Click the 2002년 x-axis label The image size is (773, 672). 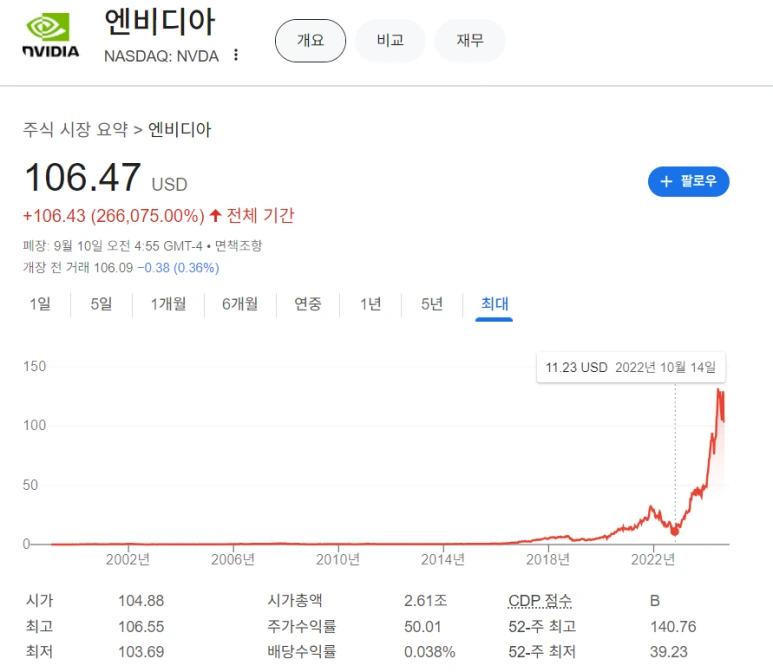coord(128,560)
